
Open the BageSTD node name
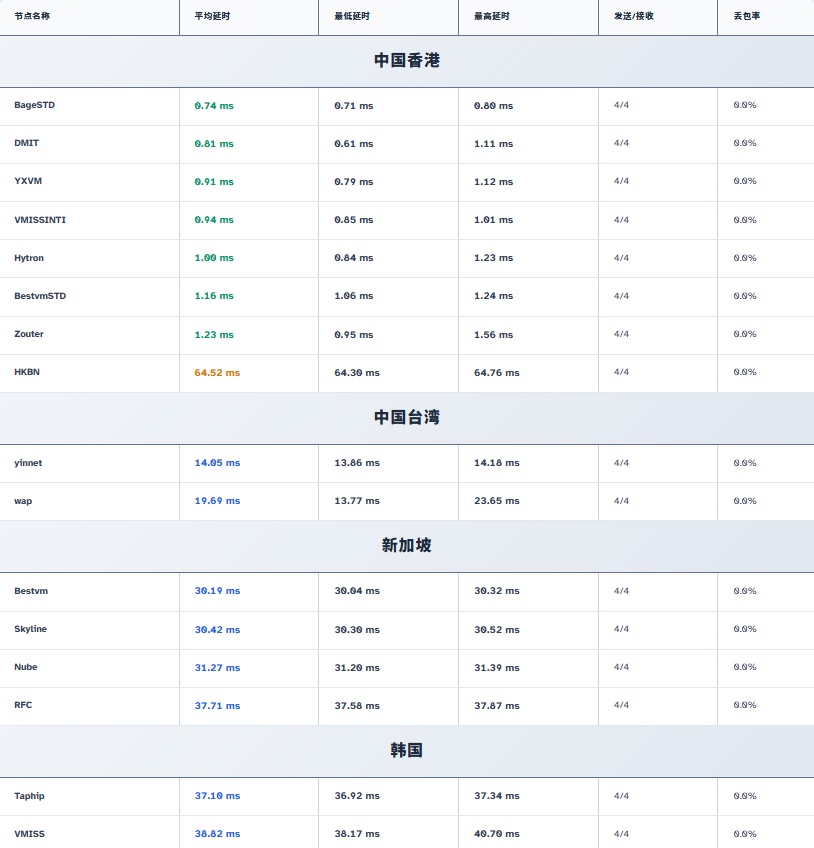(x=35, y=105)
